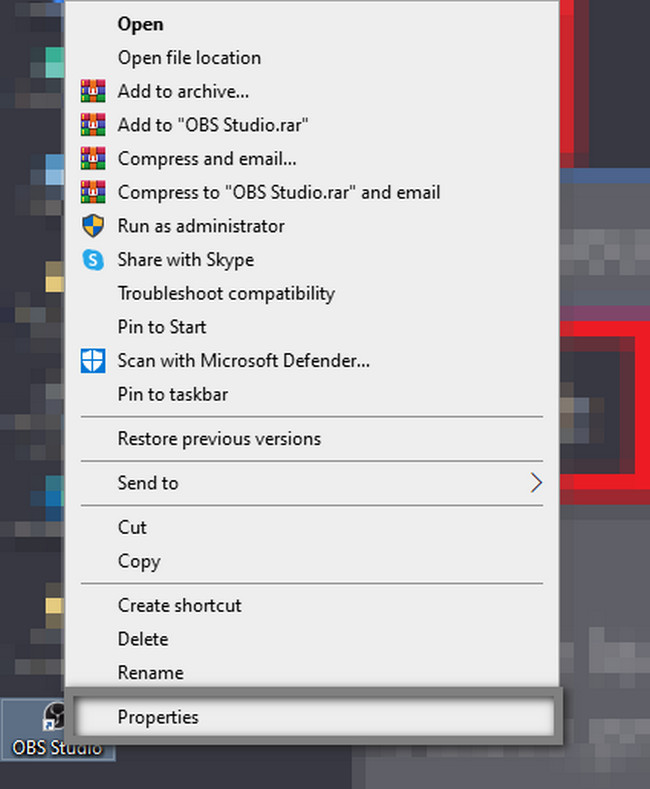
Task: Select the OBS Studio desktop shortcut icon
Action: 57,730
